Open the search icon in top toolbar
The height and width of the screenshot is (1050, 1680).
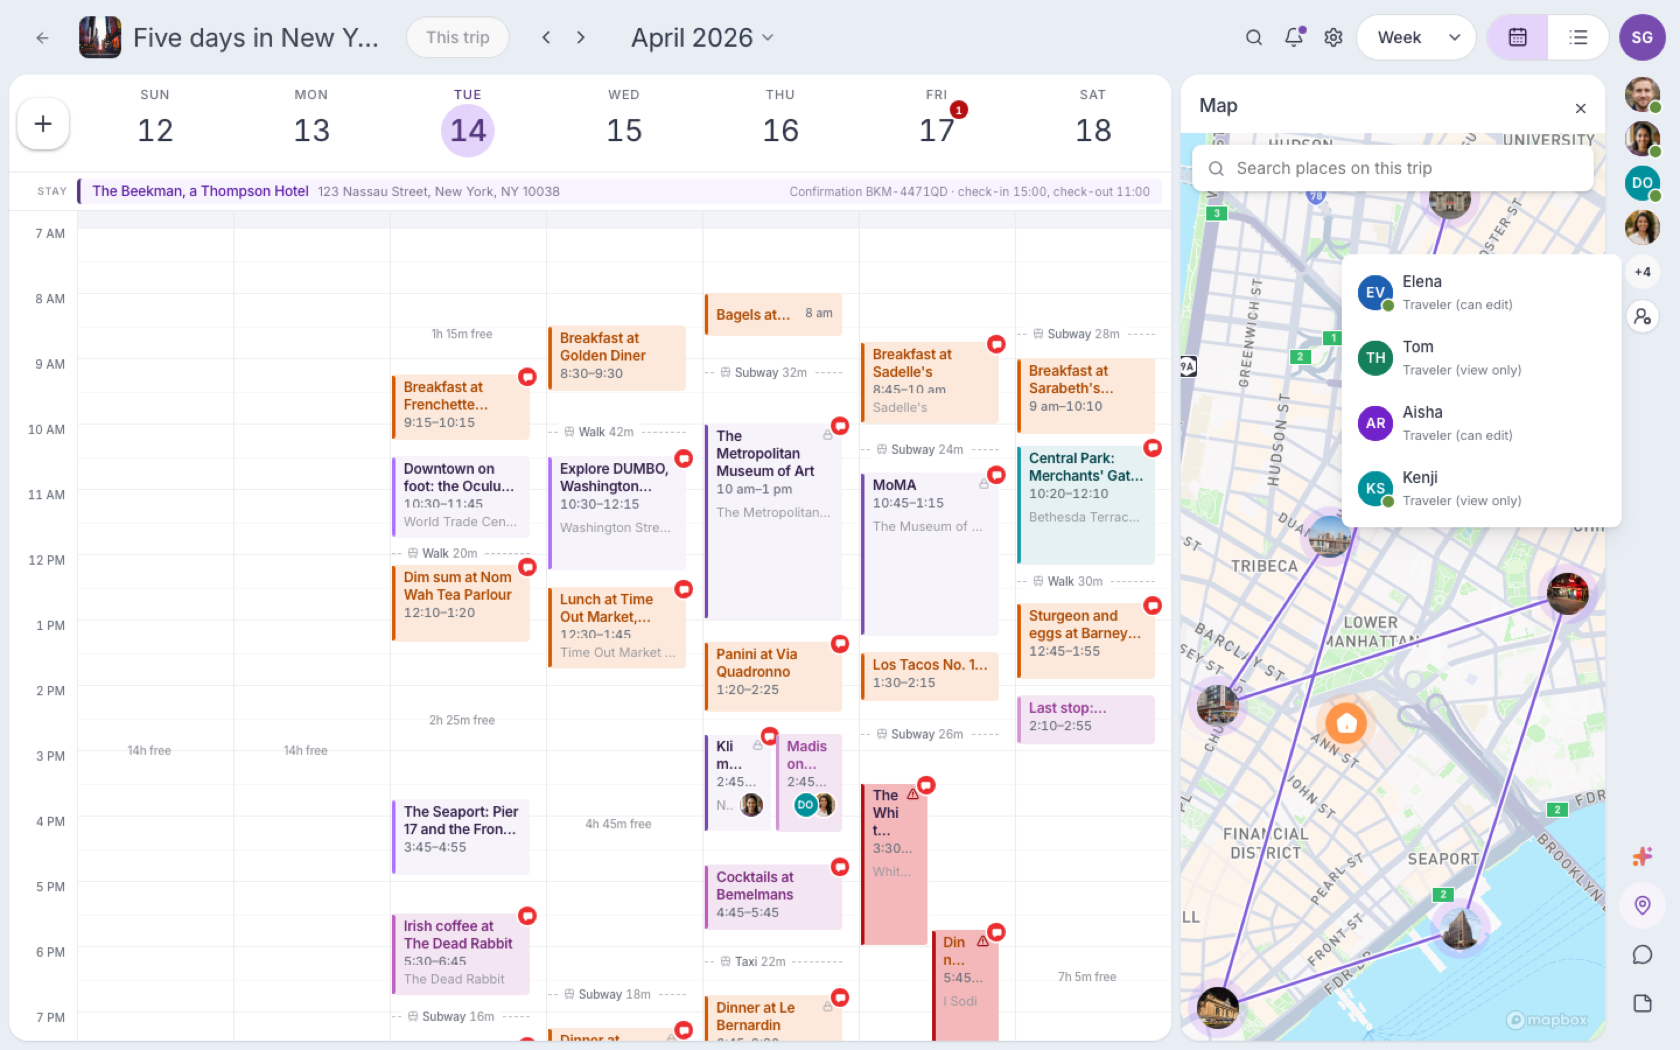coord(1253,38)
